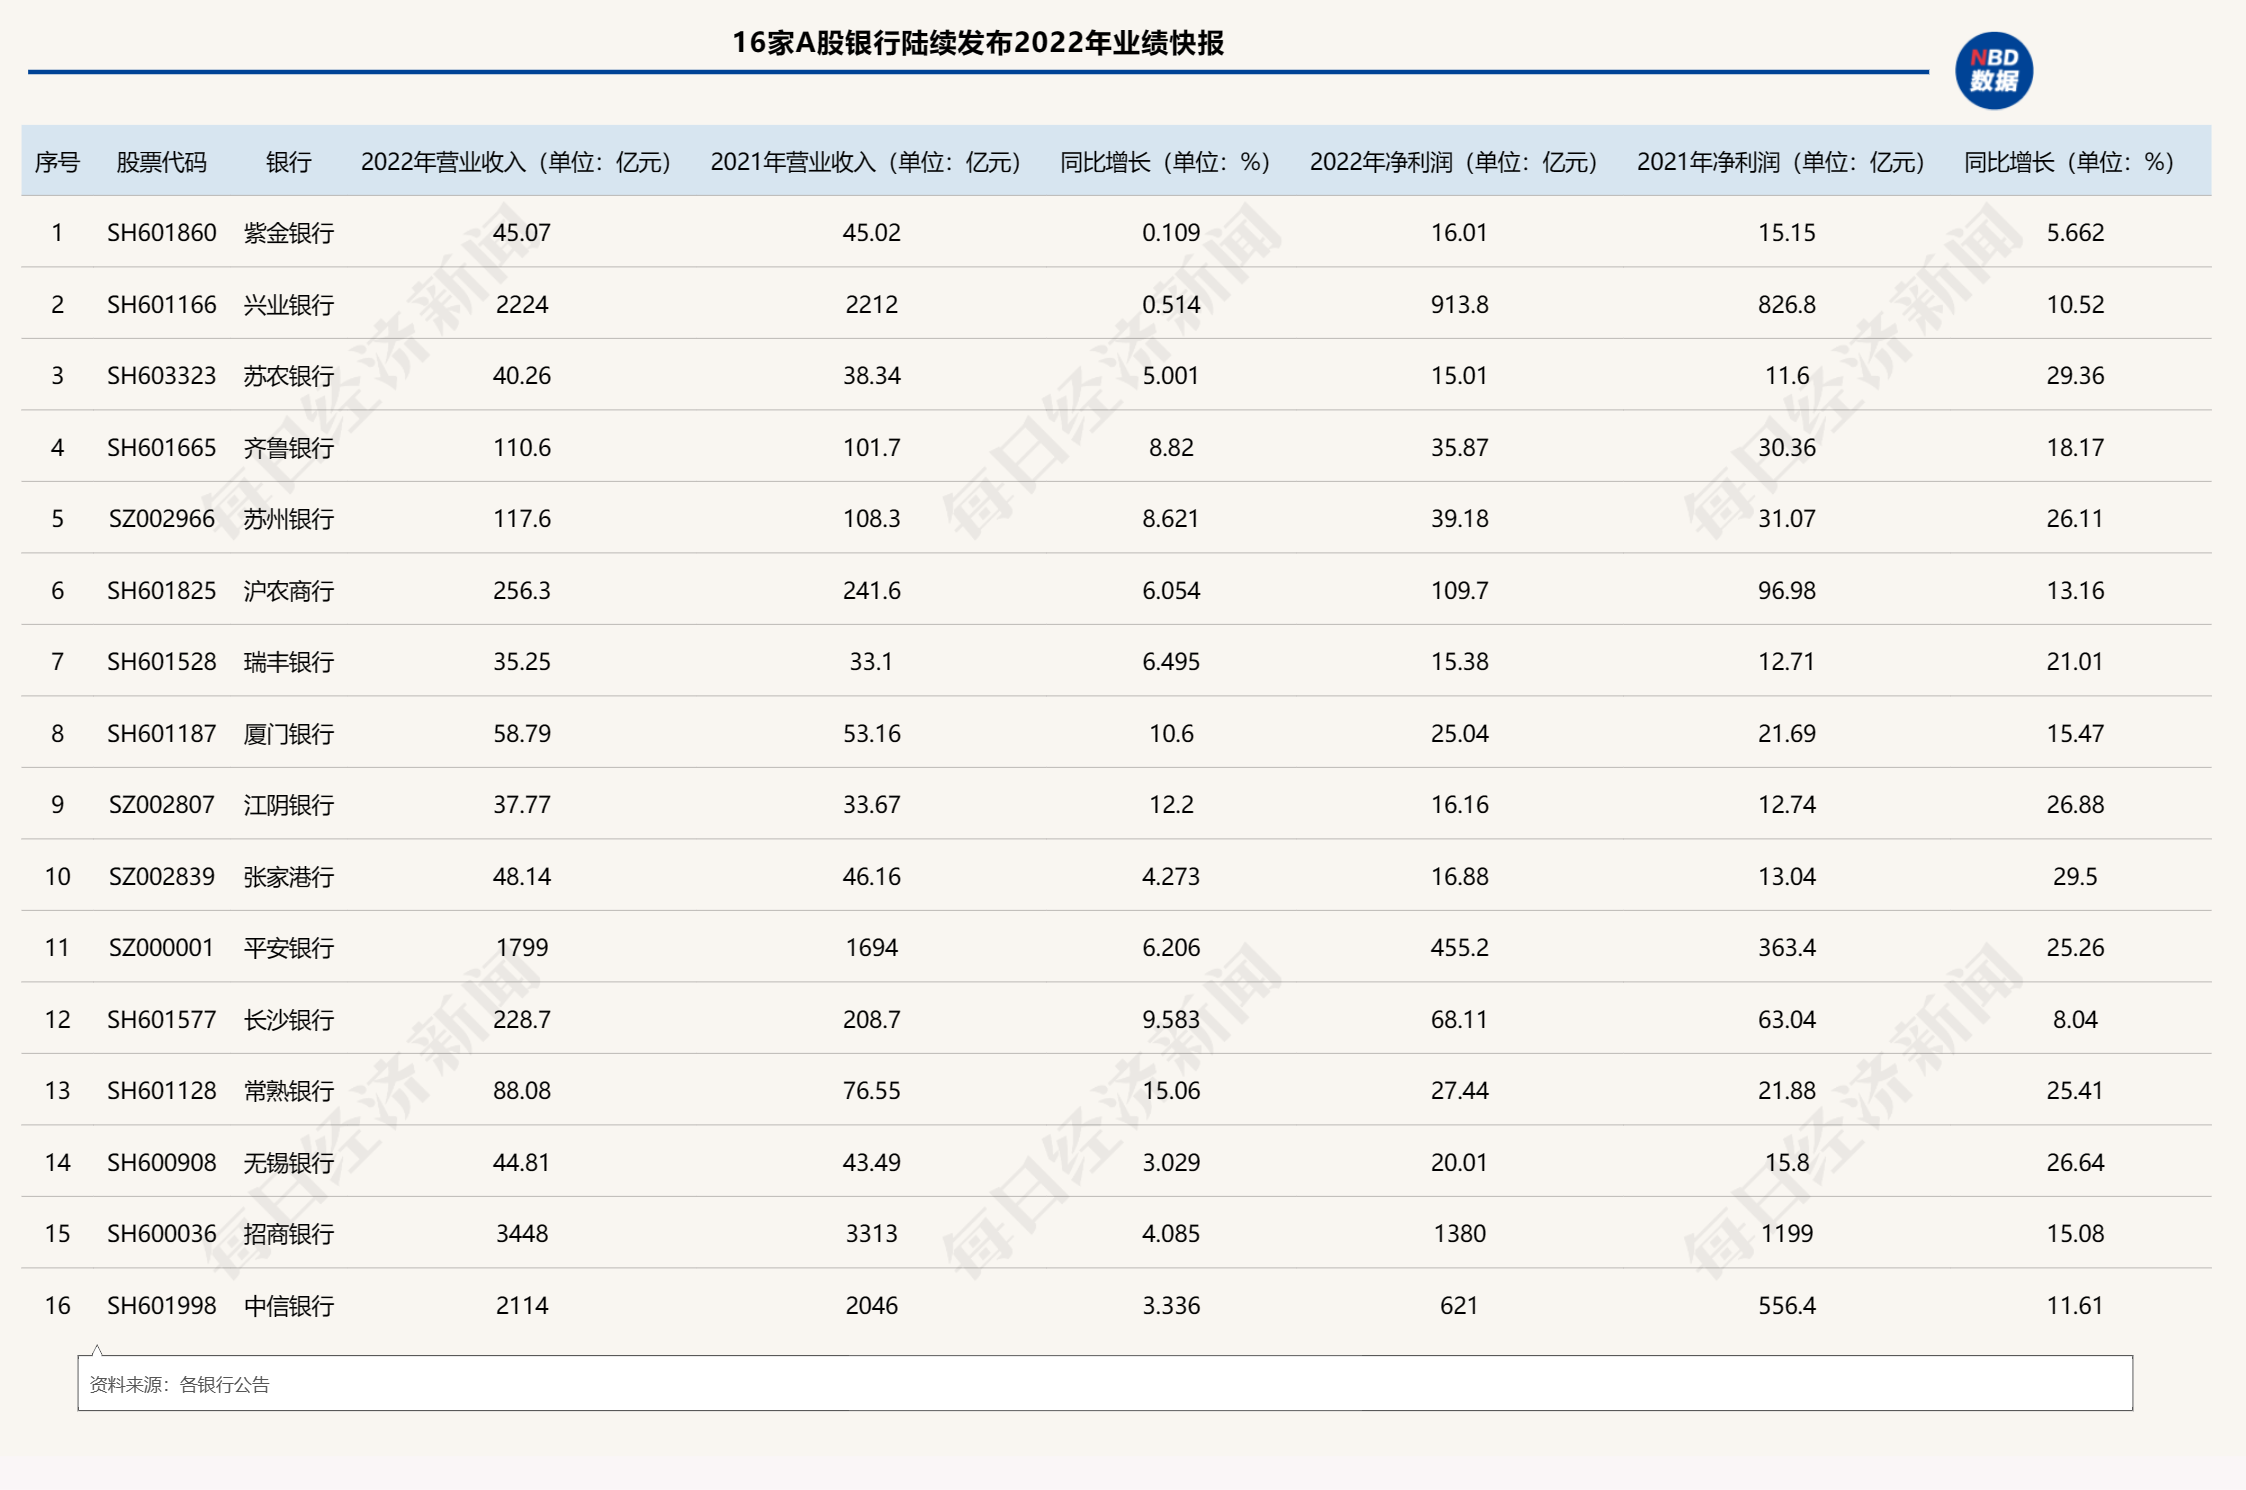The height and width of the screenshot is (1490, 2246).
Task: Select stock code SH601577
Action: pyautogui.click(x=162, y=1020)
